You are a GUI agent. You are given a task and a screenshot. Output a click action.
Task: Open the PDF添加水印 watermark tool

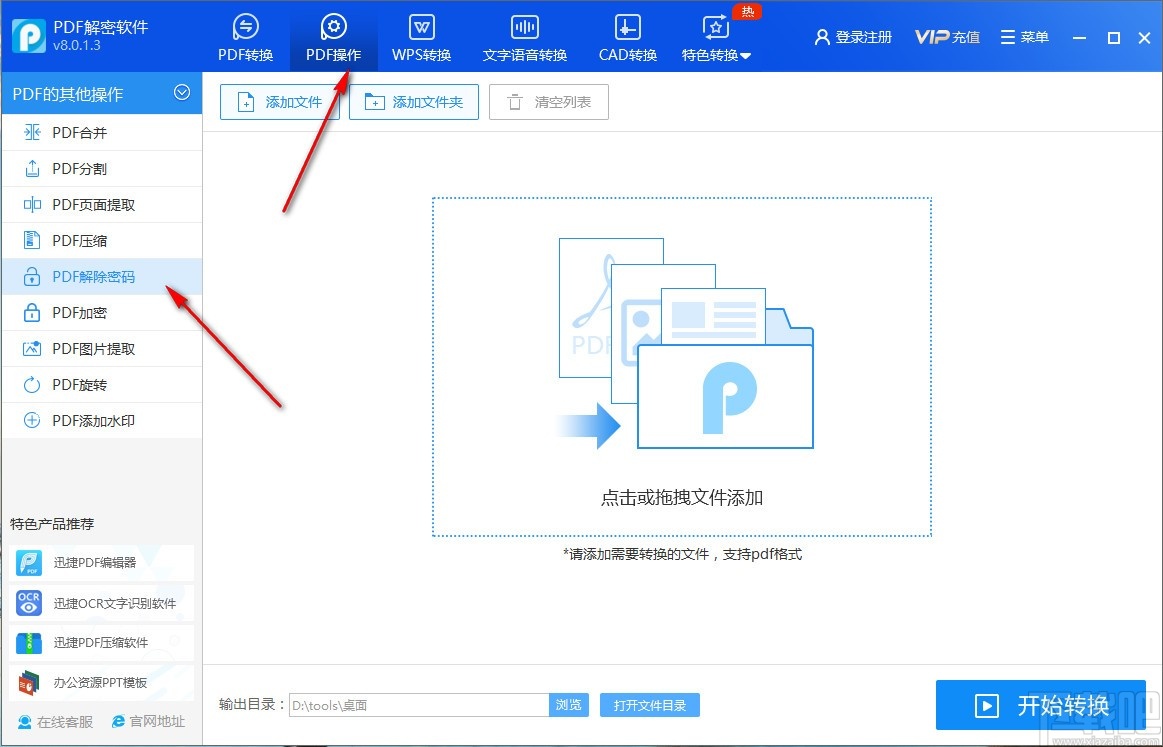tap(90, 420)
